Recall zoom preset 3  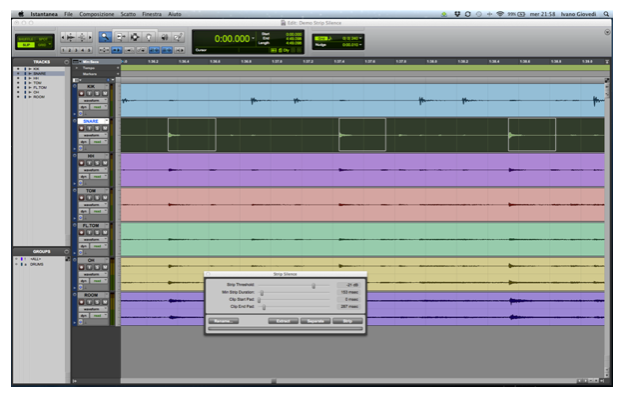click(x=76, y=50)
